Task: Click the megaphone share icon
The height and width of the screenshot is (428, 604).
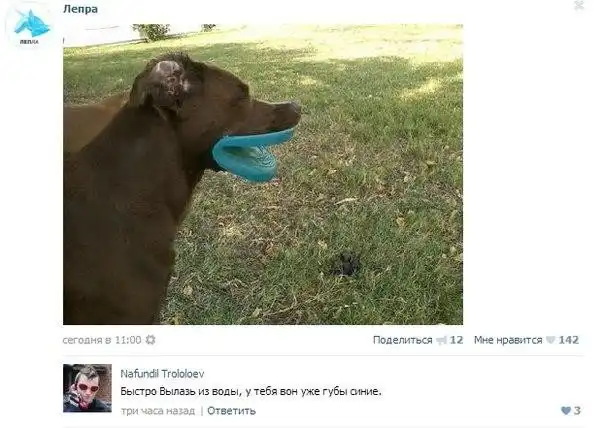Action: [x=441, y=341]
